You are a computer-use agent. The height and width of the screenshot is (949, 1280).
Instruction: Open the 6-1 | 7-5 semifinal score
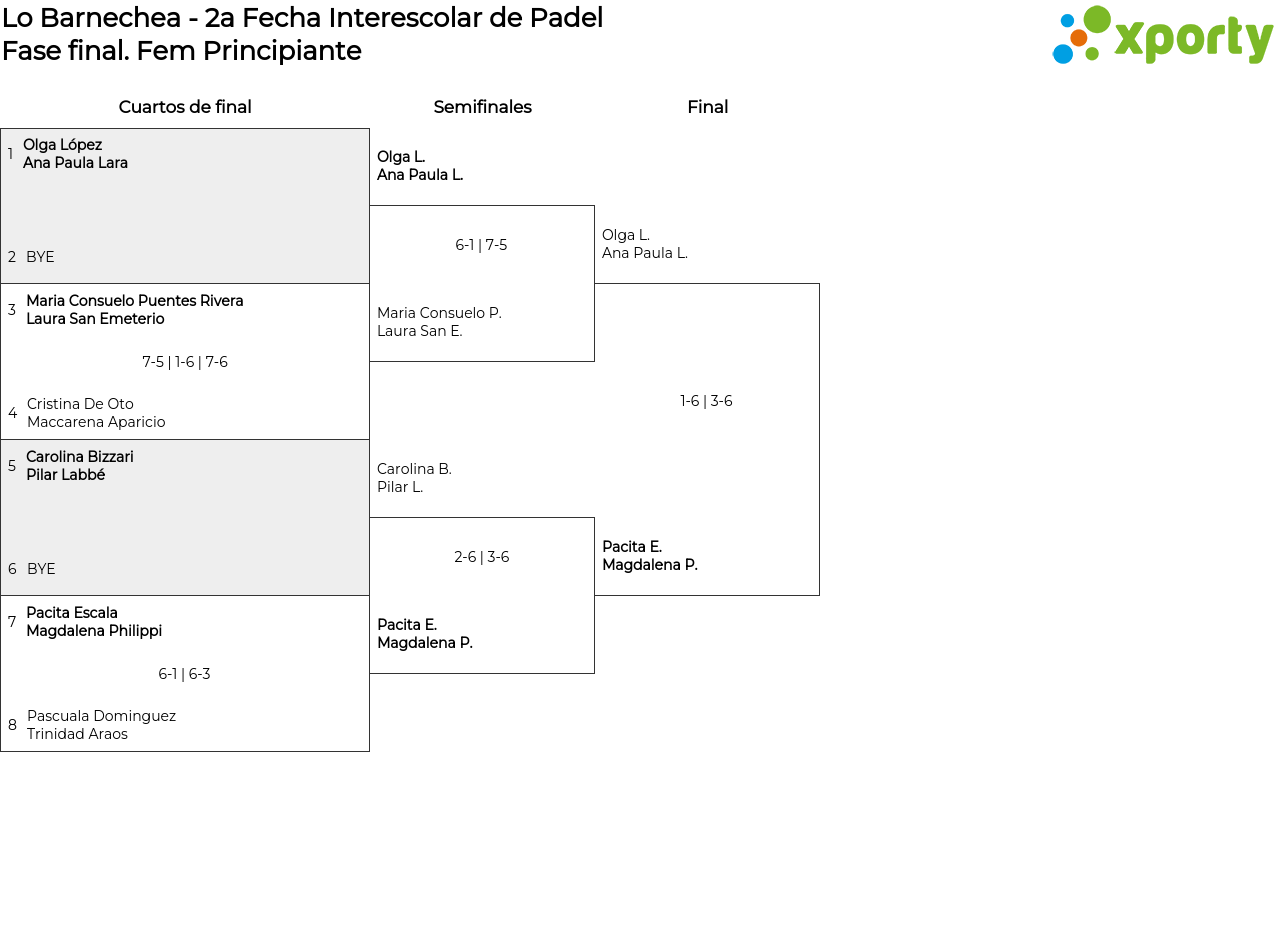481,245
